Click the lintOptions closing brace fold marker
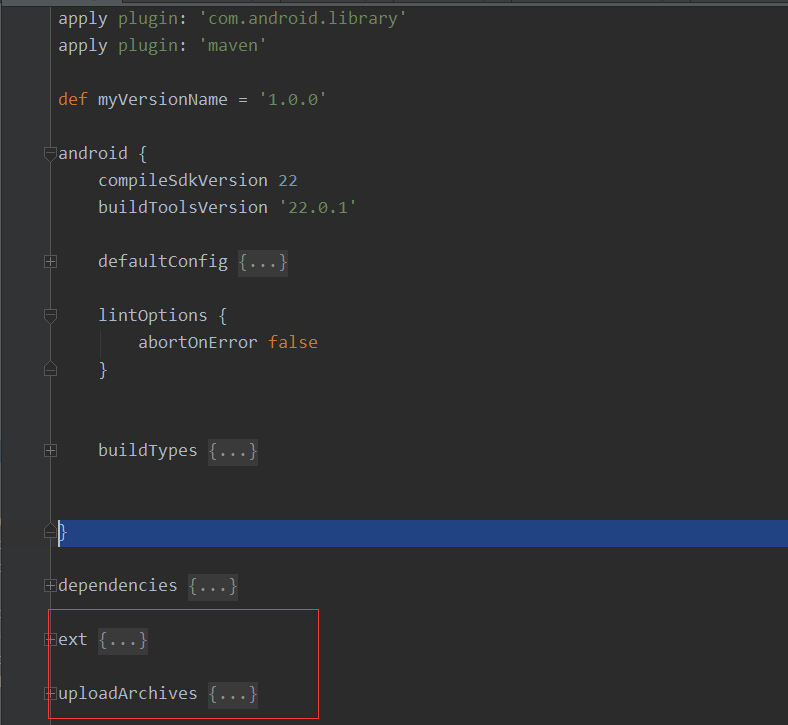Image resolution: width=788 pixels, height=725 pixels. 50,370
